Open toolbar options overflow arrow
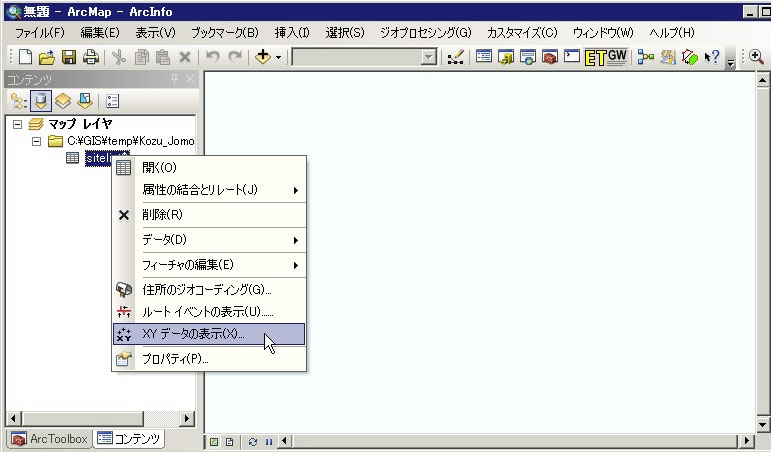The width and height of the screenshot is (771, 452). 731,62
